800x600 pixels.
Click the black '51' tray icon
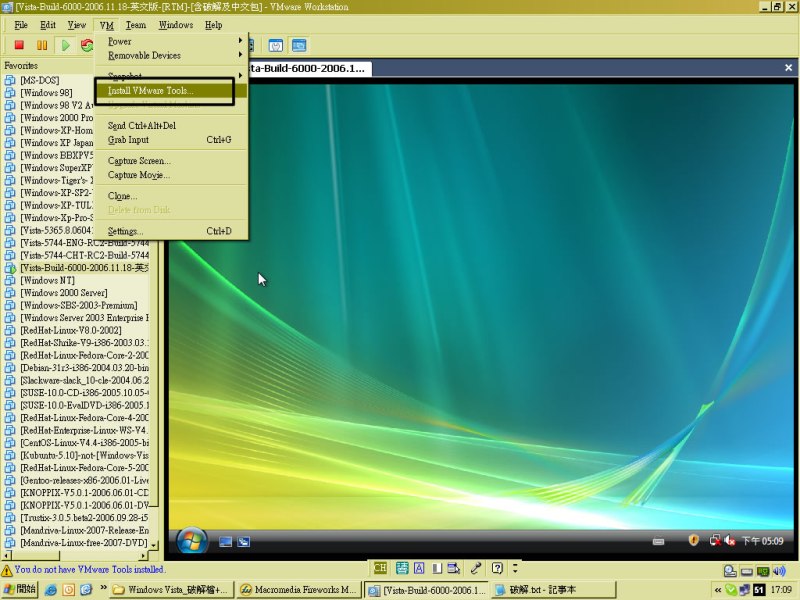coord(759,590)
